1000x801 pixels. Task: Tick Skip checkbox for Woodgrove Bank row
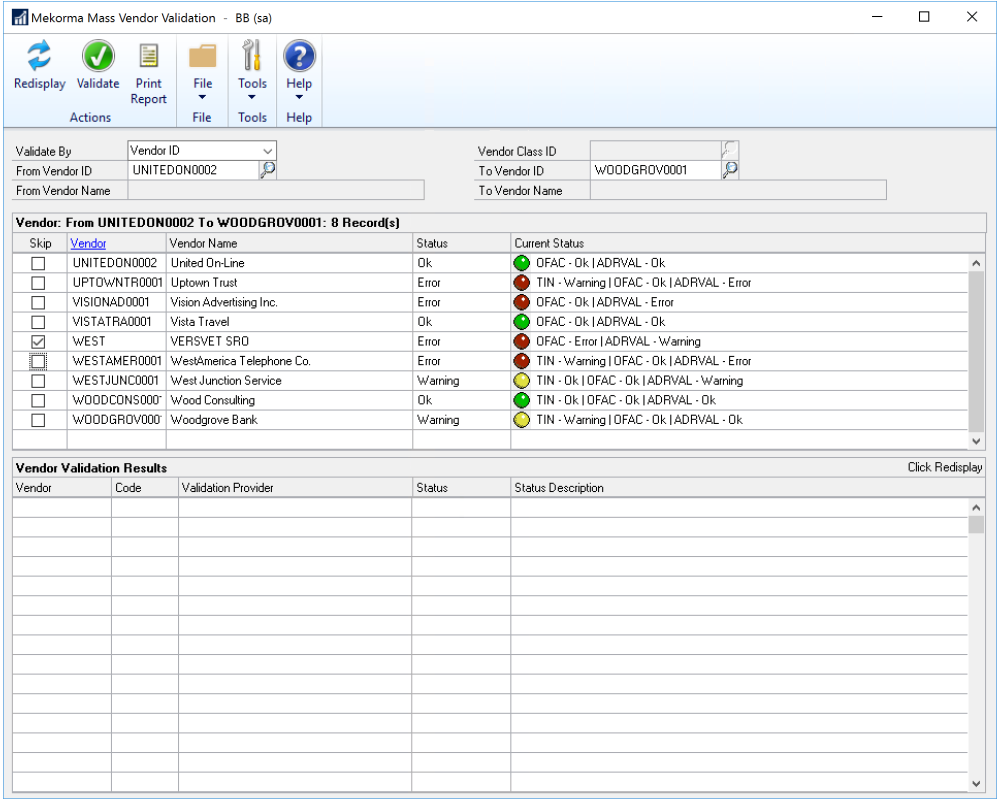(x=38, y=420)
